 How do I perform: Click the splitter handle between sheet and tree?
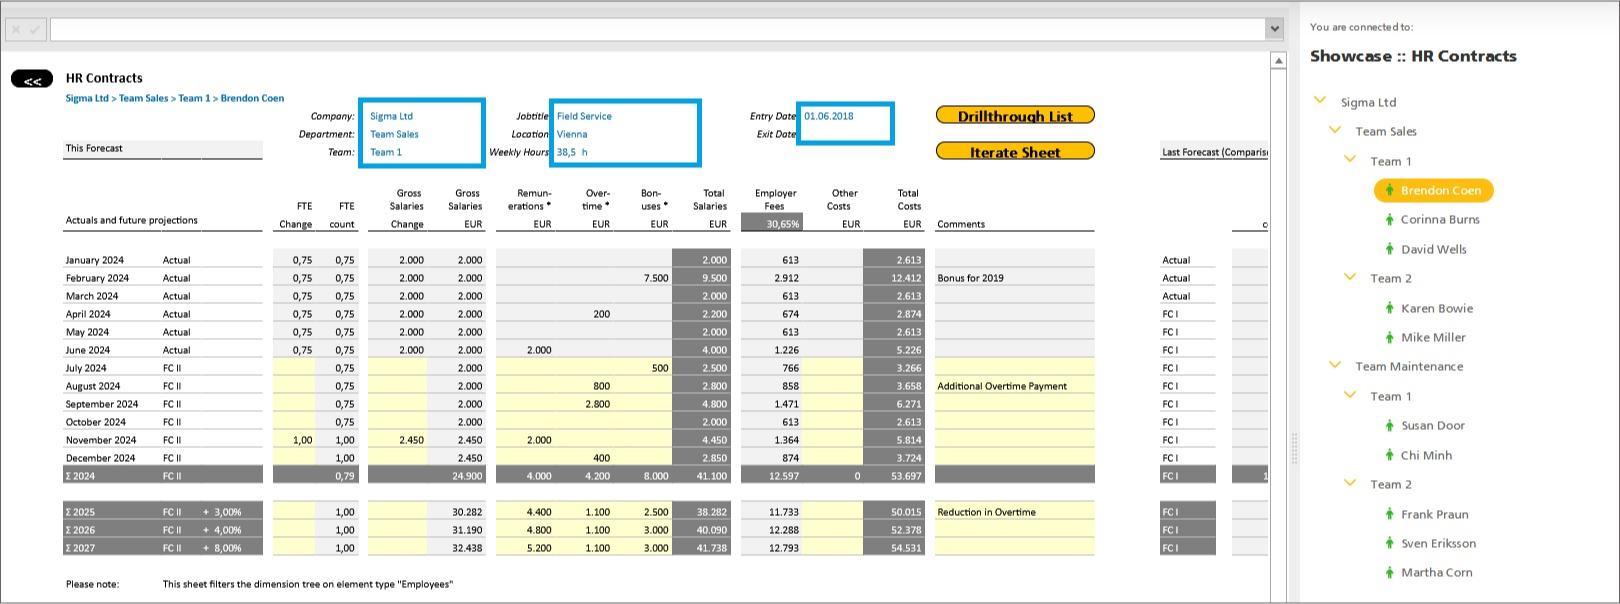click(1294, 448)
